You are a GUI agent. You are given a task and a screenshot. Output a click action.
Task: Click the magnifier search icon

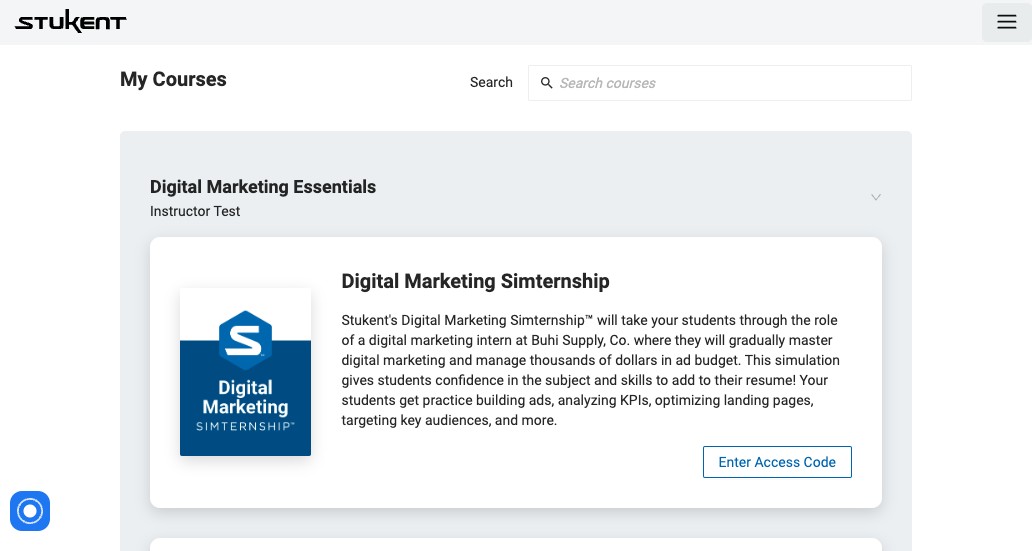click(x=547, y=83)
